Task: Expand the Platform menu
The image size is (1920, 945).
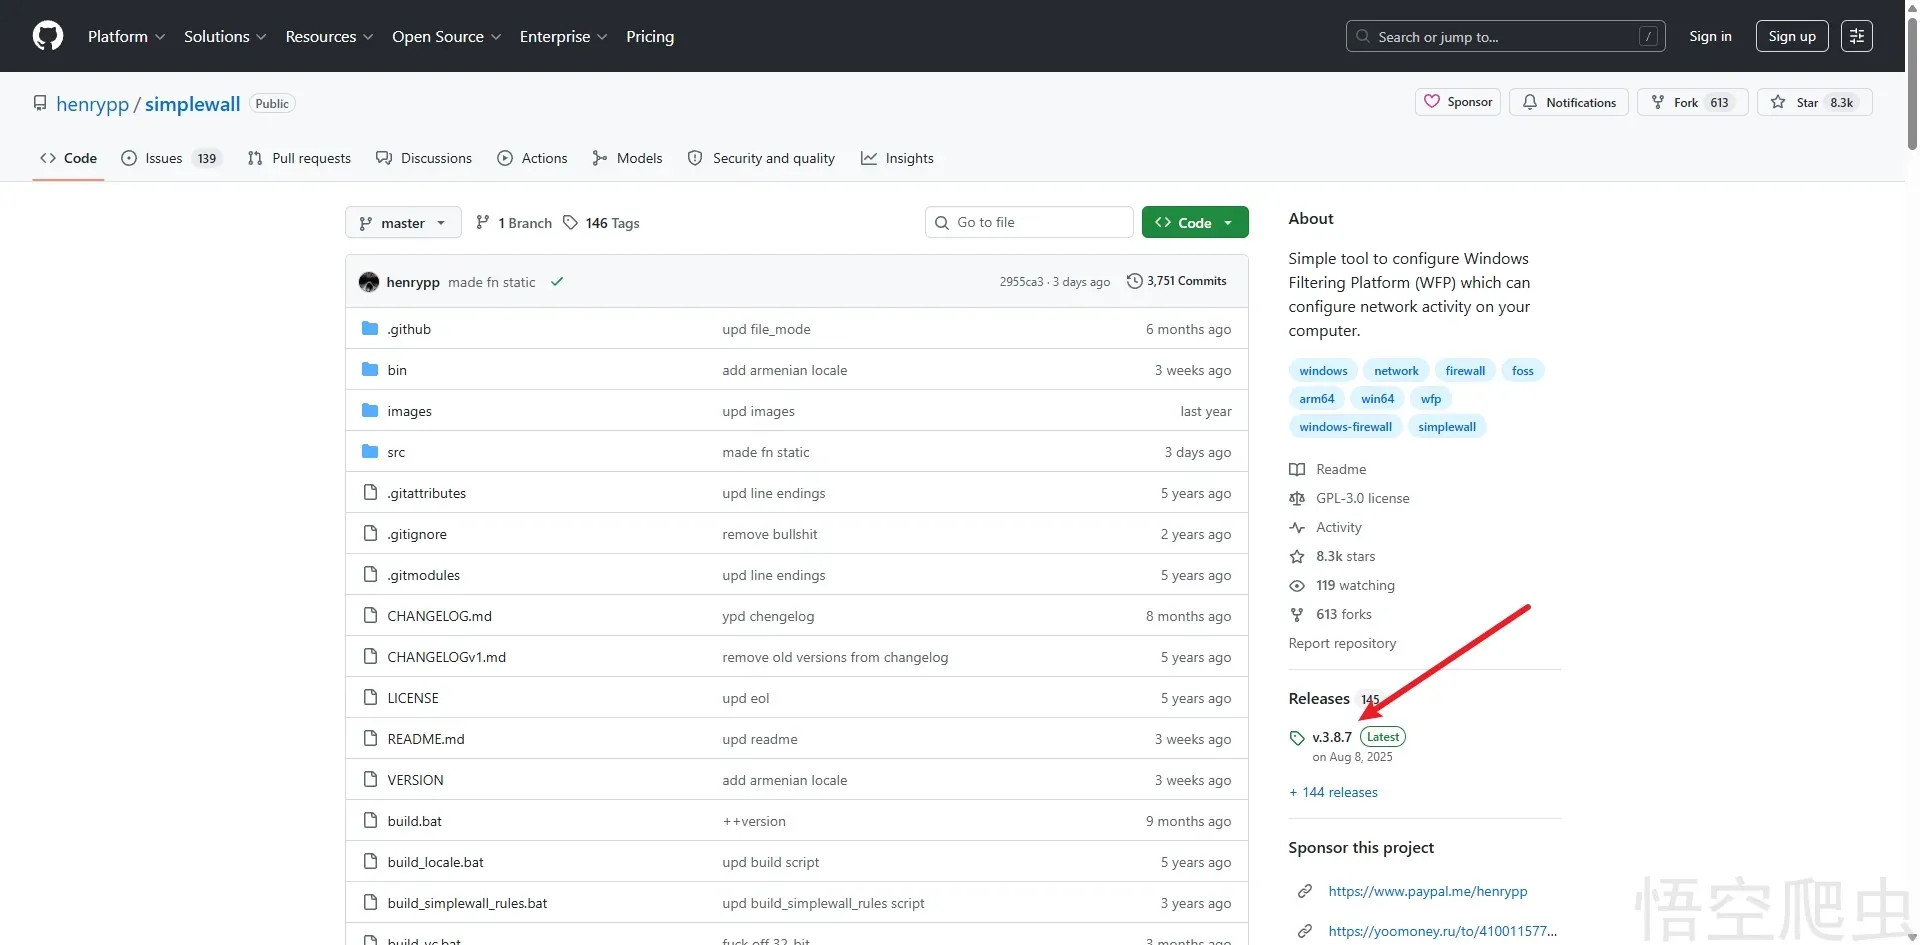Action: (126, 36)
